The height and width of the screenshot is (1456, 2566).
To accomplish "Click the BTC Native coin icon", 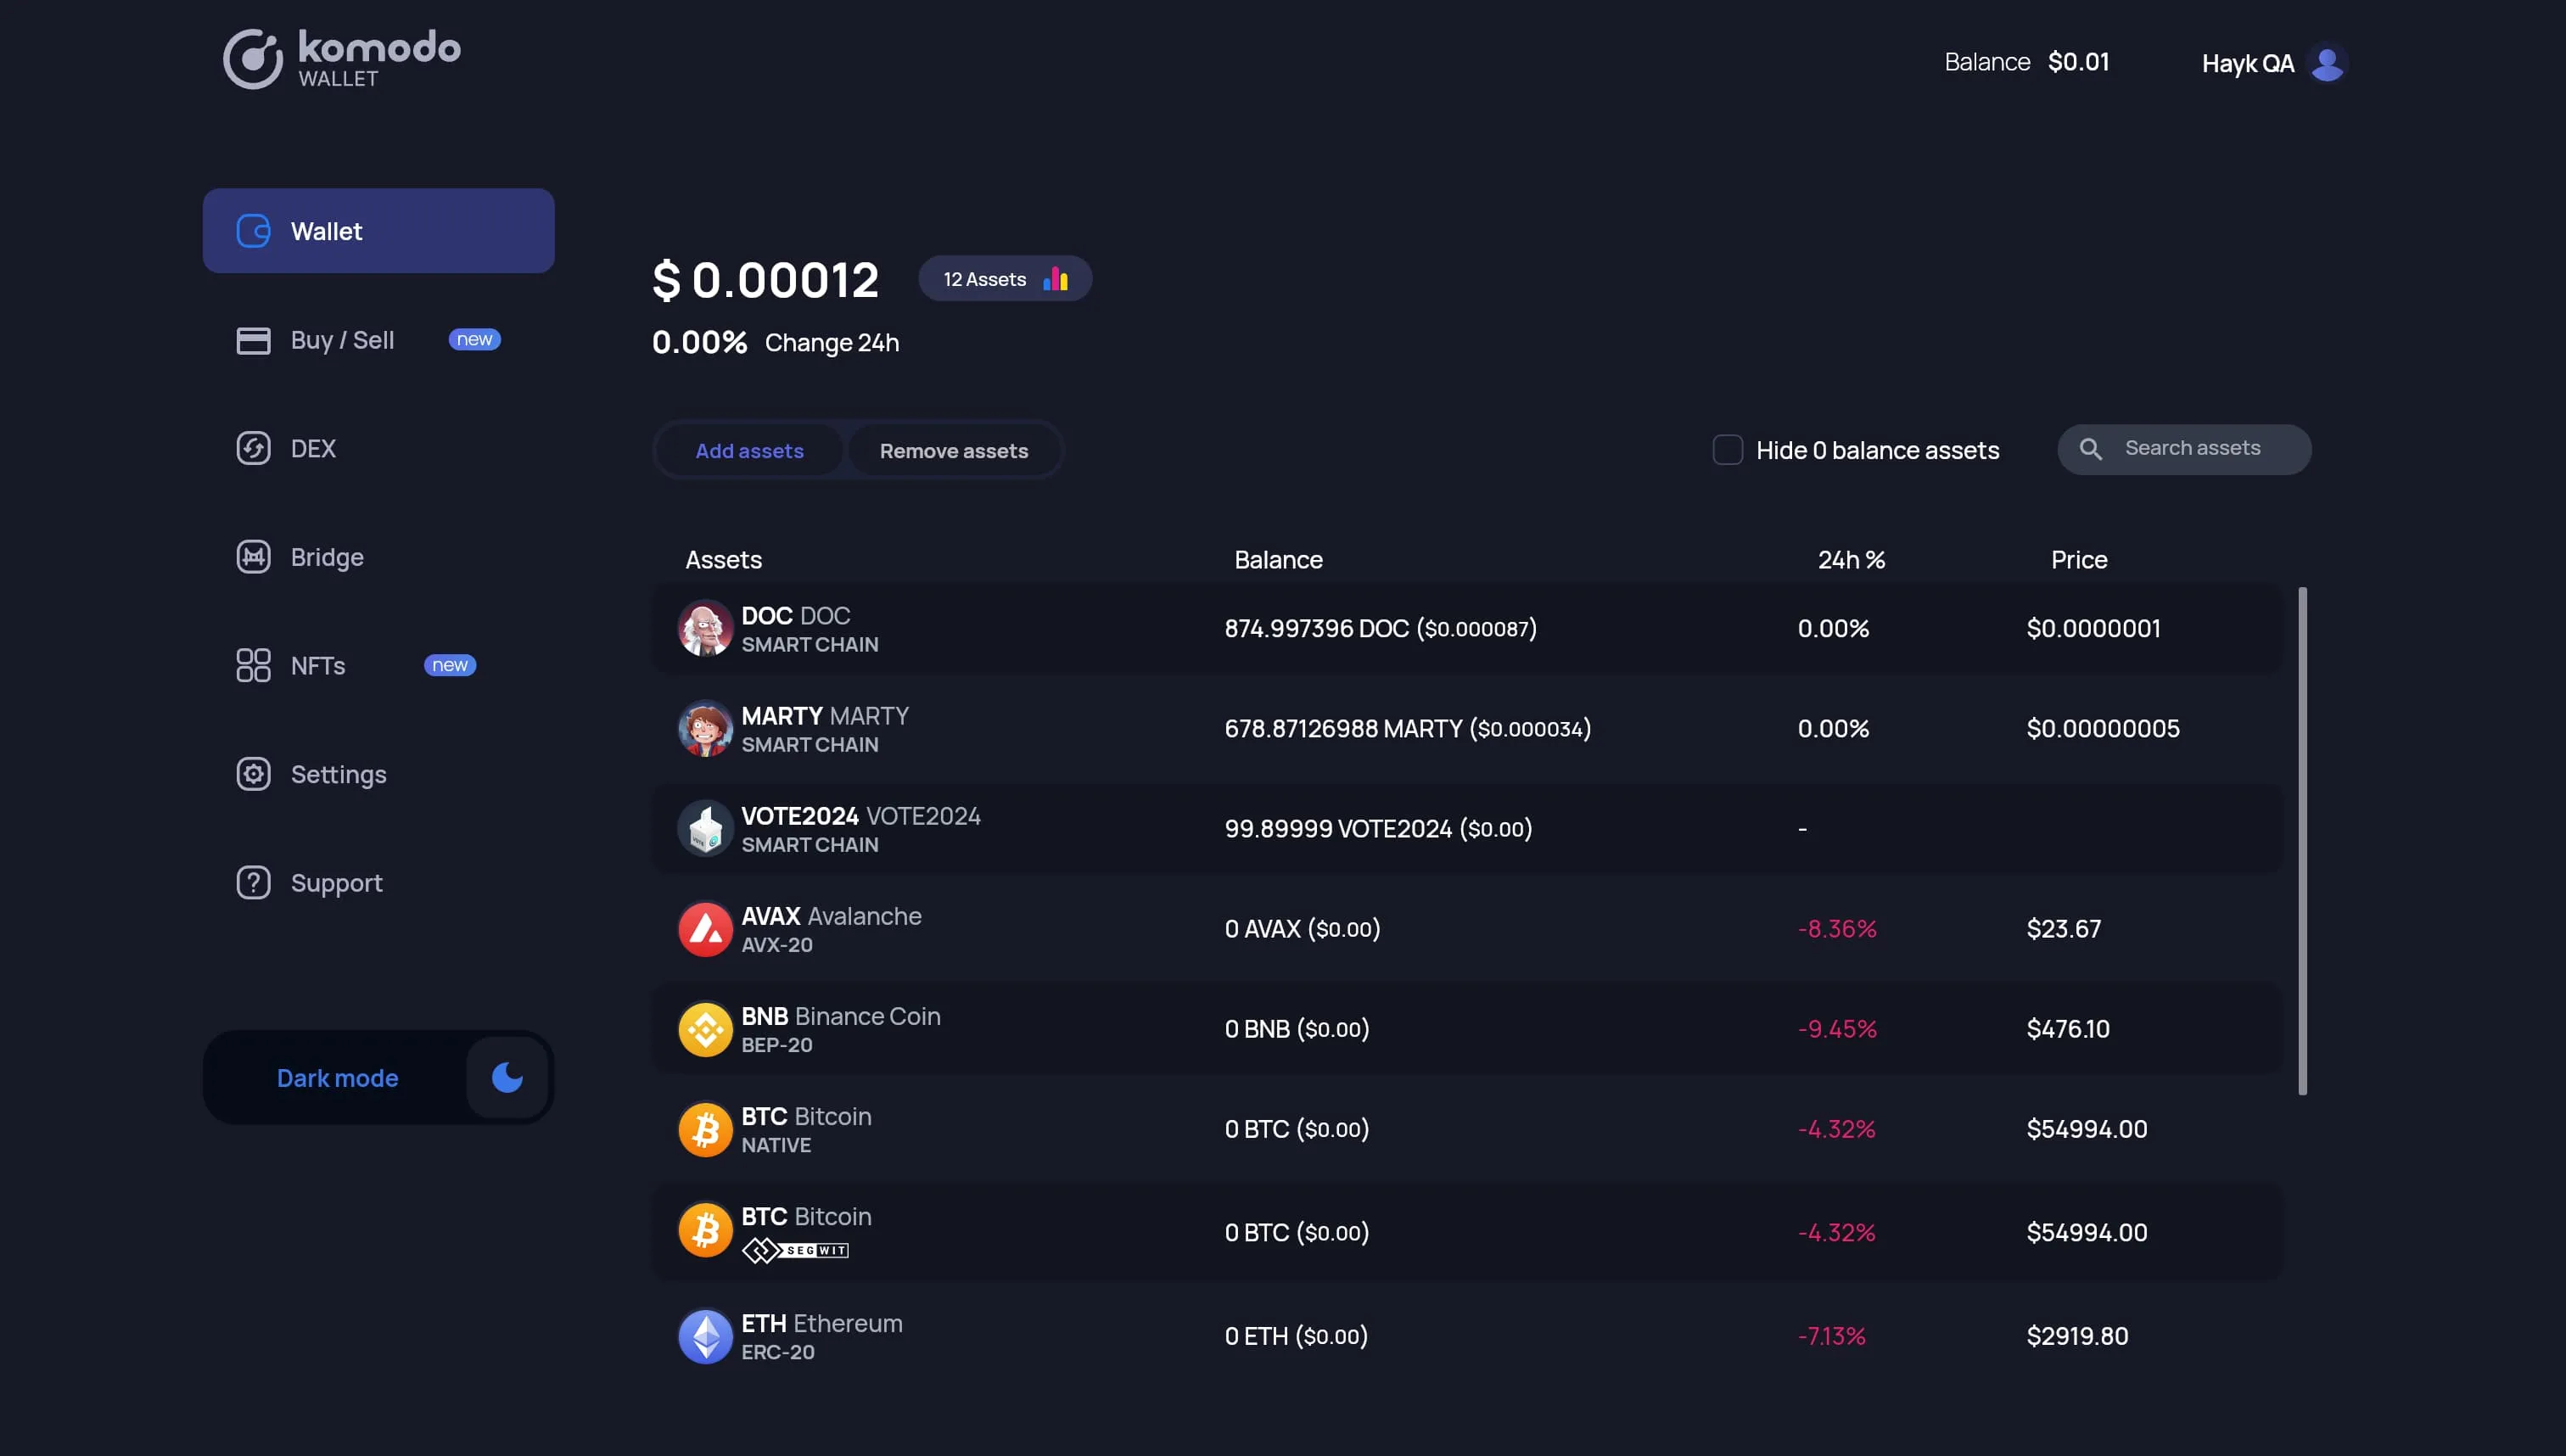I will pos(705,1129).
